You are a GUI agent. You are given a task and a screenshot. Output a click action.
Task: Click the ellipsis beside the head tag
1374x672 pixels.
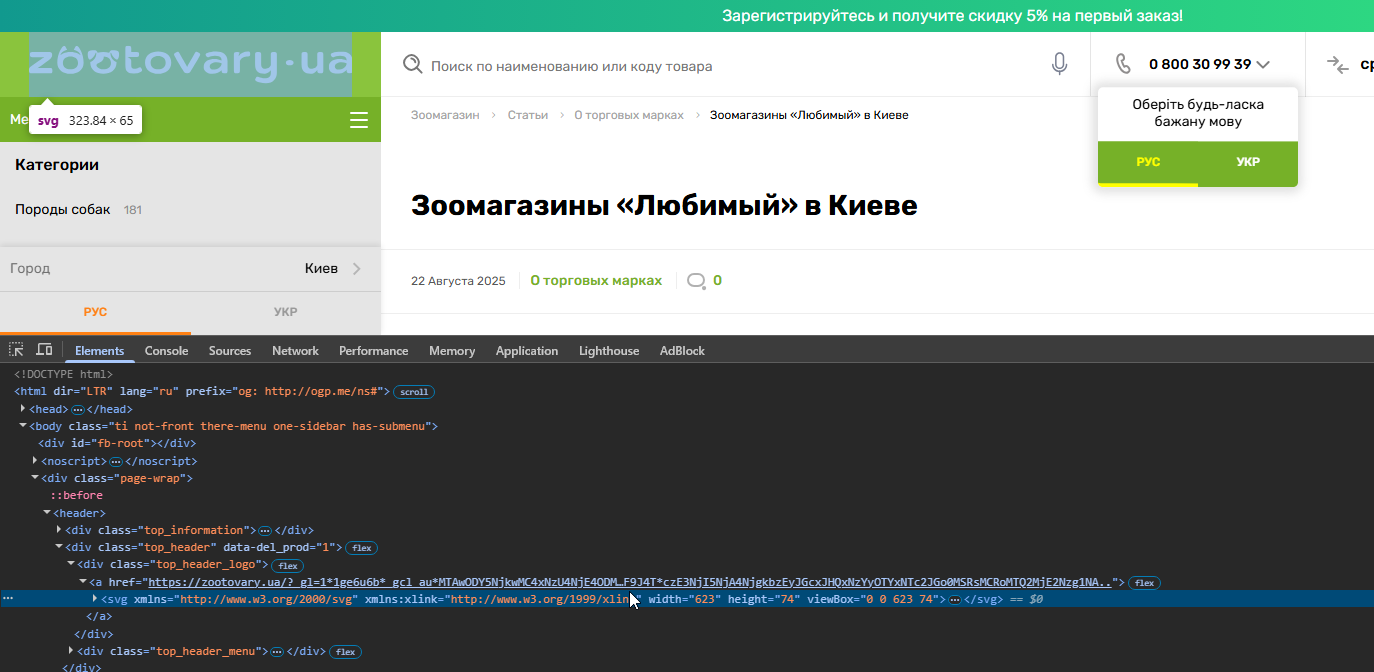[x=77, y=409]
